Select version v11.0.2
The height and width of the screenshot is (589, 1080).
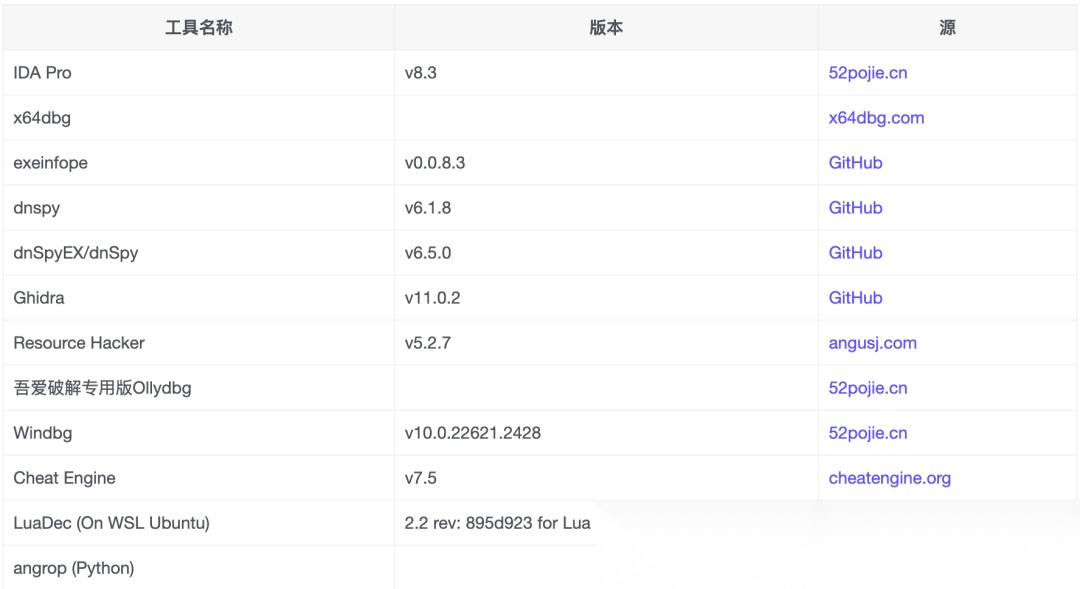tap(433, 298)
